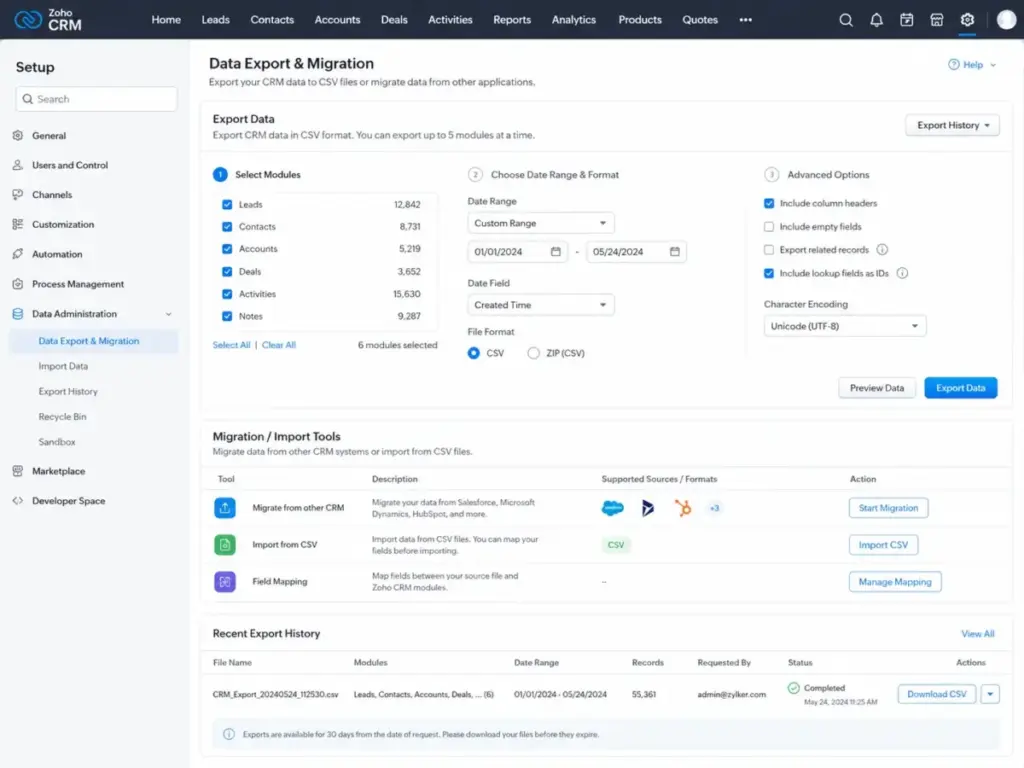Image resolution: width=1024 pixels, height=768 pixels.
Task: Enable Export related records checkbox
Action: pyautogui.click(x=769, y=249)
